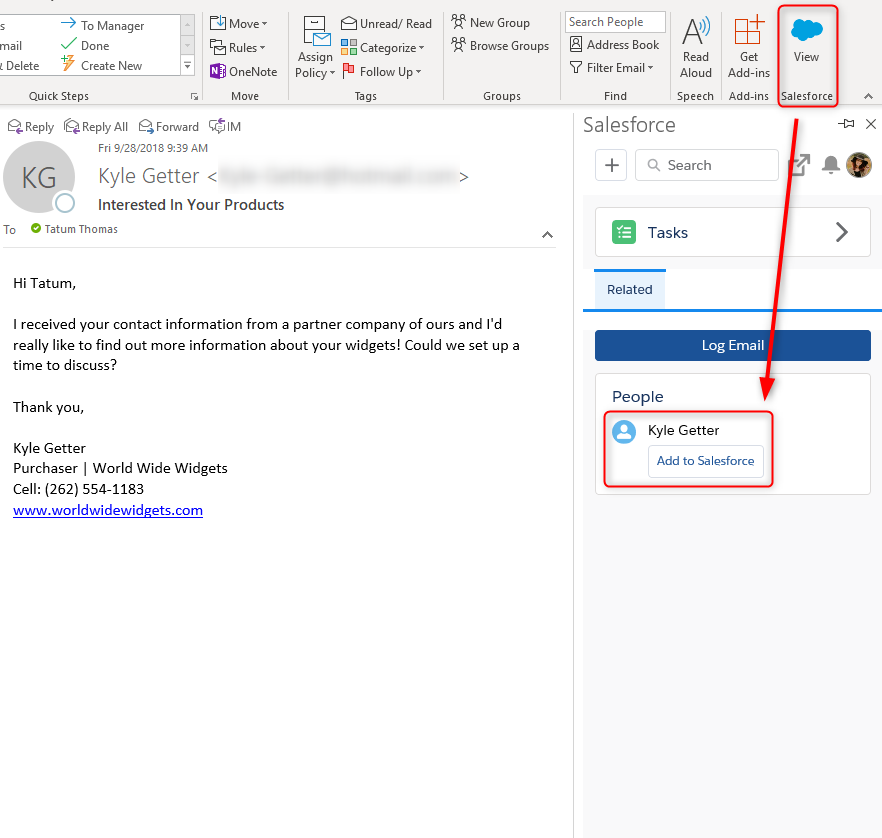Open the Tasks card
The height and width of the screenshot is (838, 882).
pyautogui.click(x=733, y=232)
